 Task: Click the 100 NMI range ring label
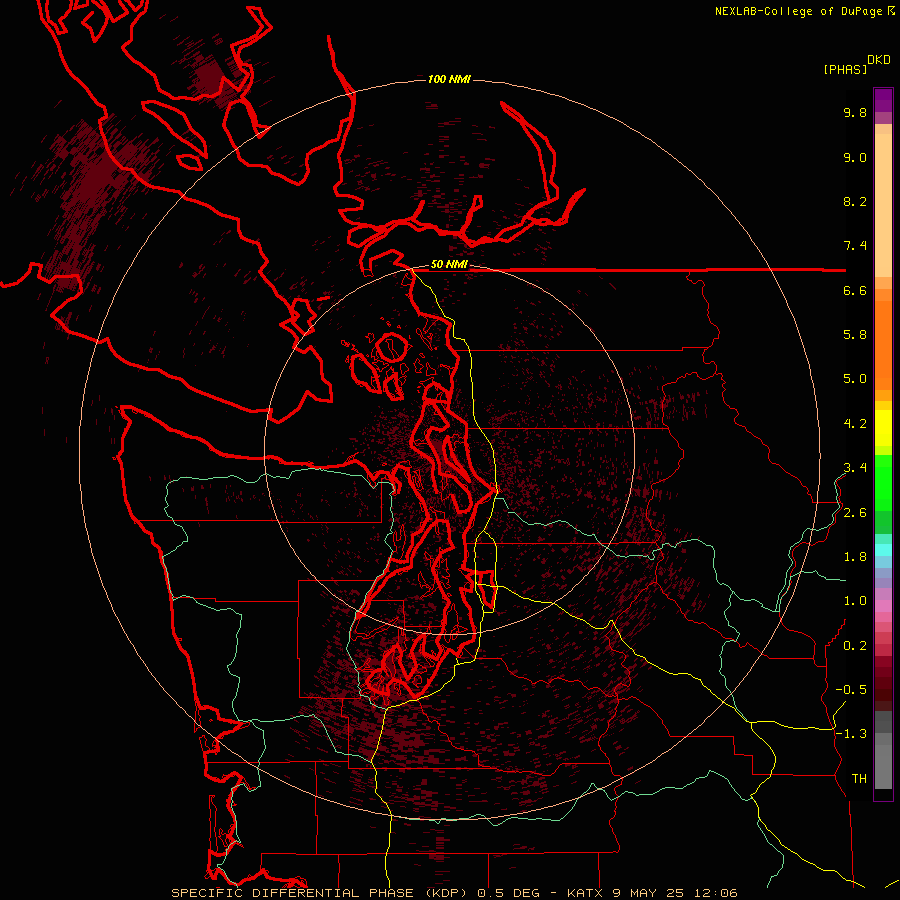click(449, 79)
